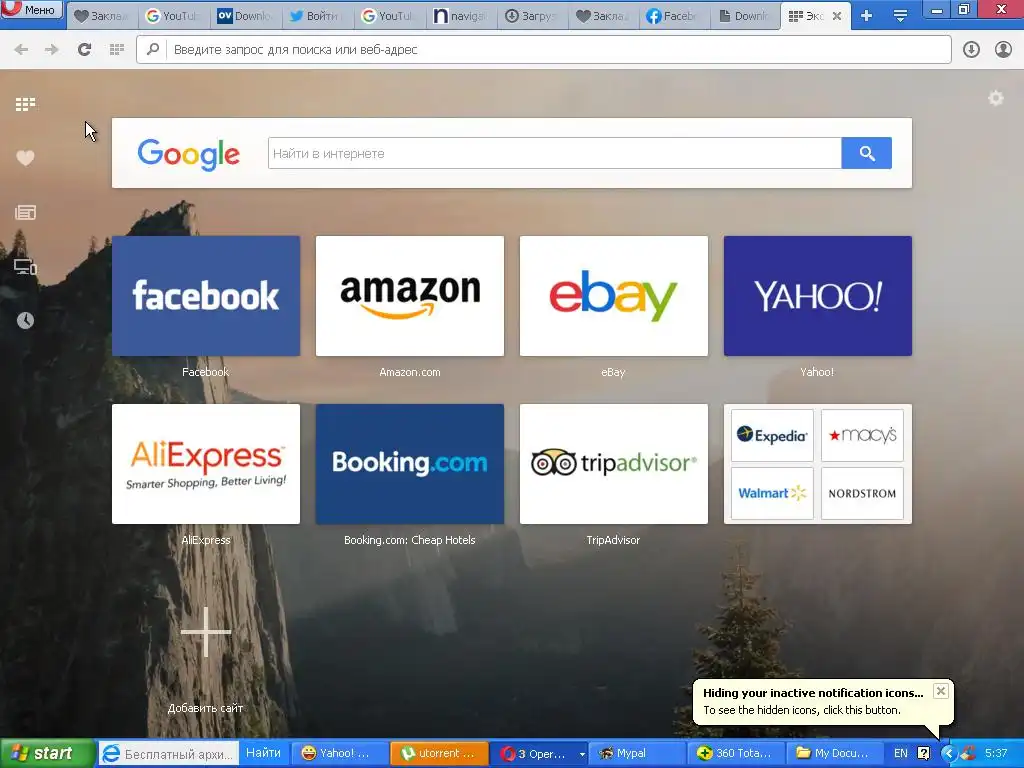Open the Yahoo! speed dial tile

pyautogui.click(x=818, y=296)
